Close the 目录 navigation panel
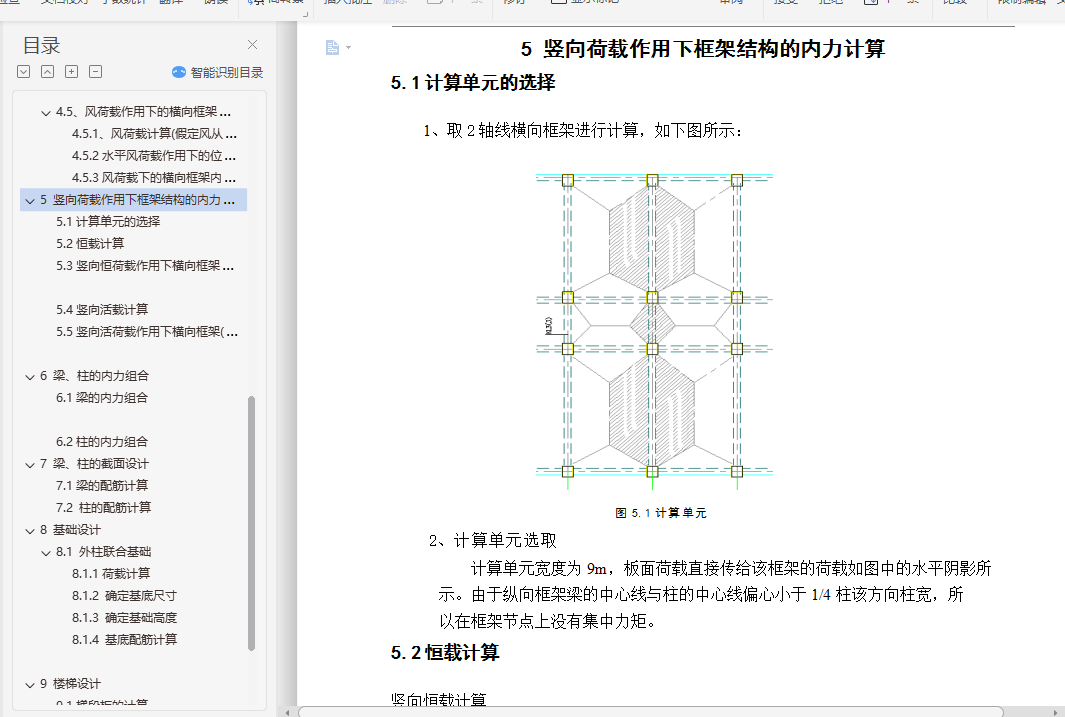Image resolution: width=1065 pixels, height=717 pixels. pos(252,45)
